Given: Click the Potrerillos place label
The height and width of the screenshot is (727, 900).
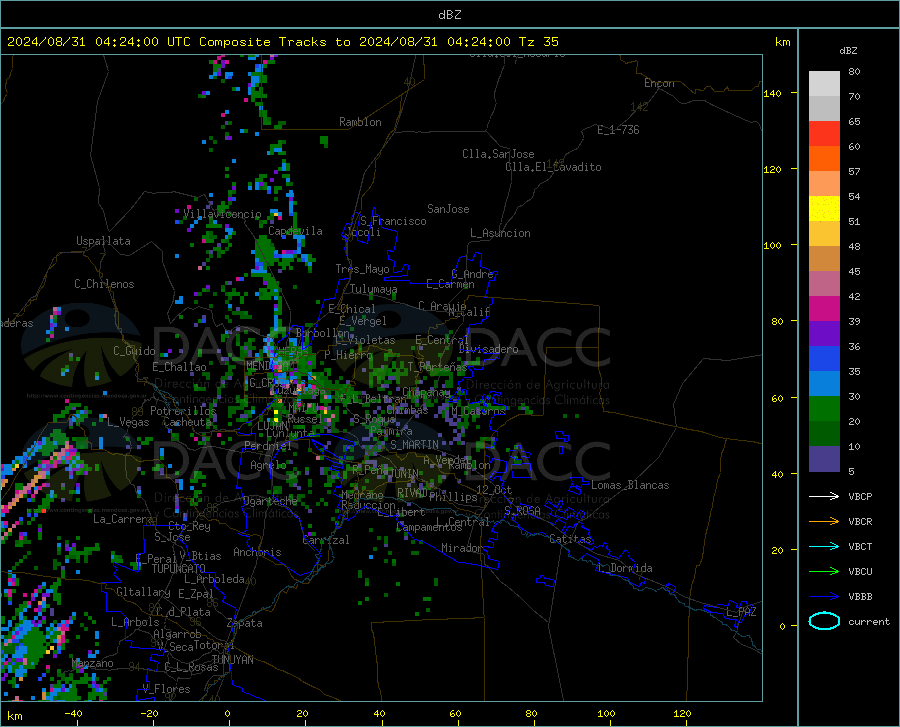Looking at the screenshot, I should [183, 411].
